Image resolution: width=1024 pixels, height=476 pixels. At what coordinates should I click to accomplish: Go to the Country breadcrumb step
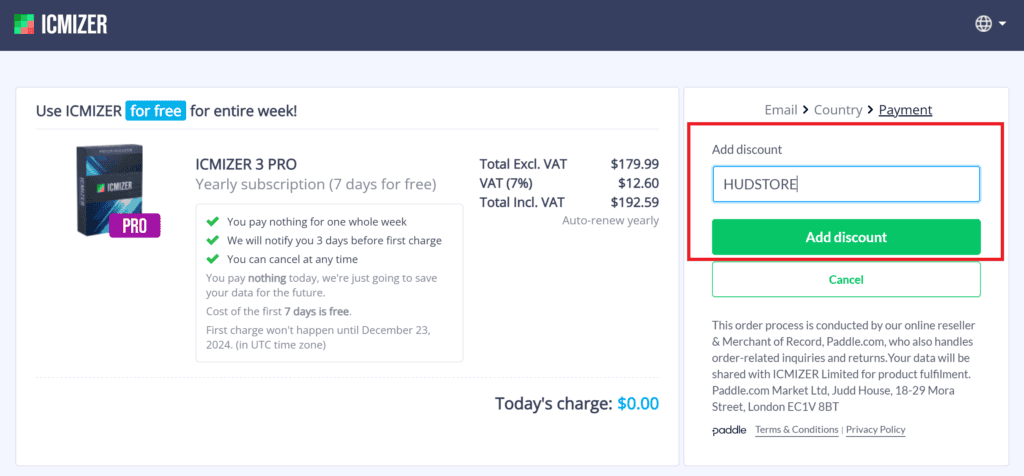point(837,110)
